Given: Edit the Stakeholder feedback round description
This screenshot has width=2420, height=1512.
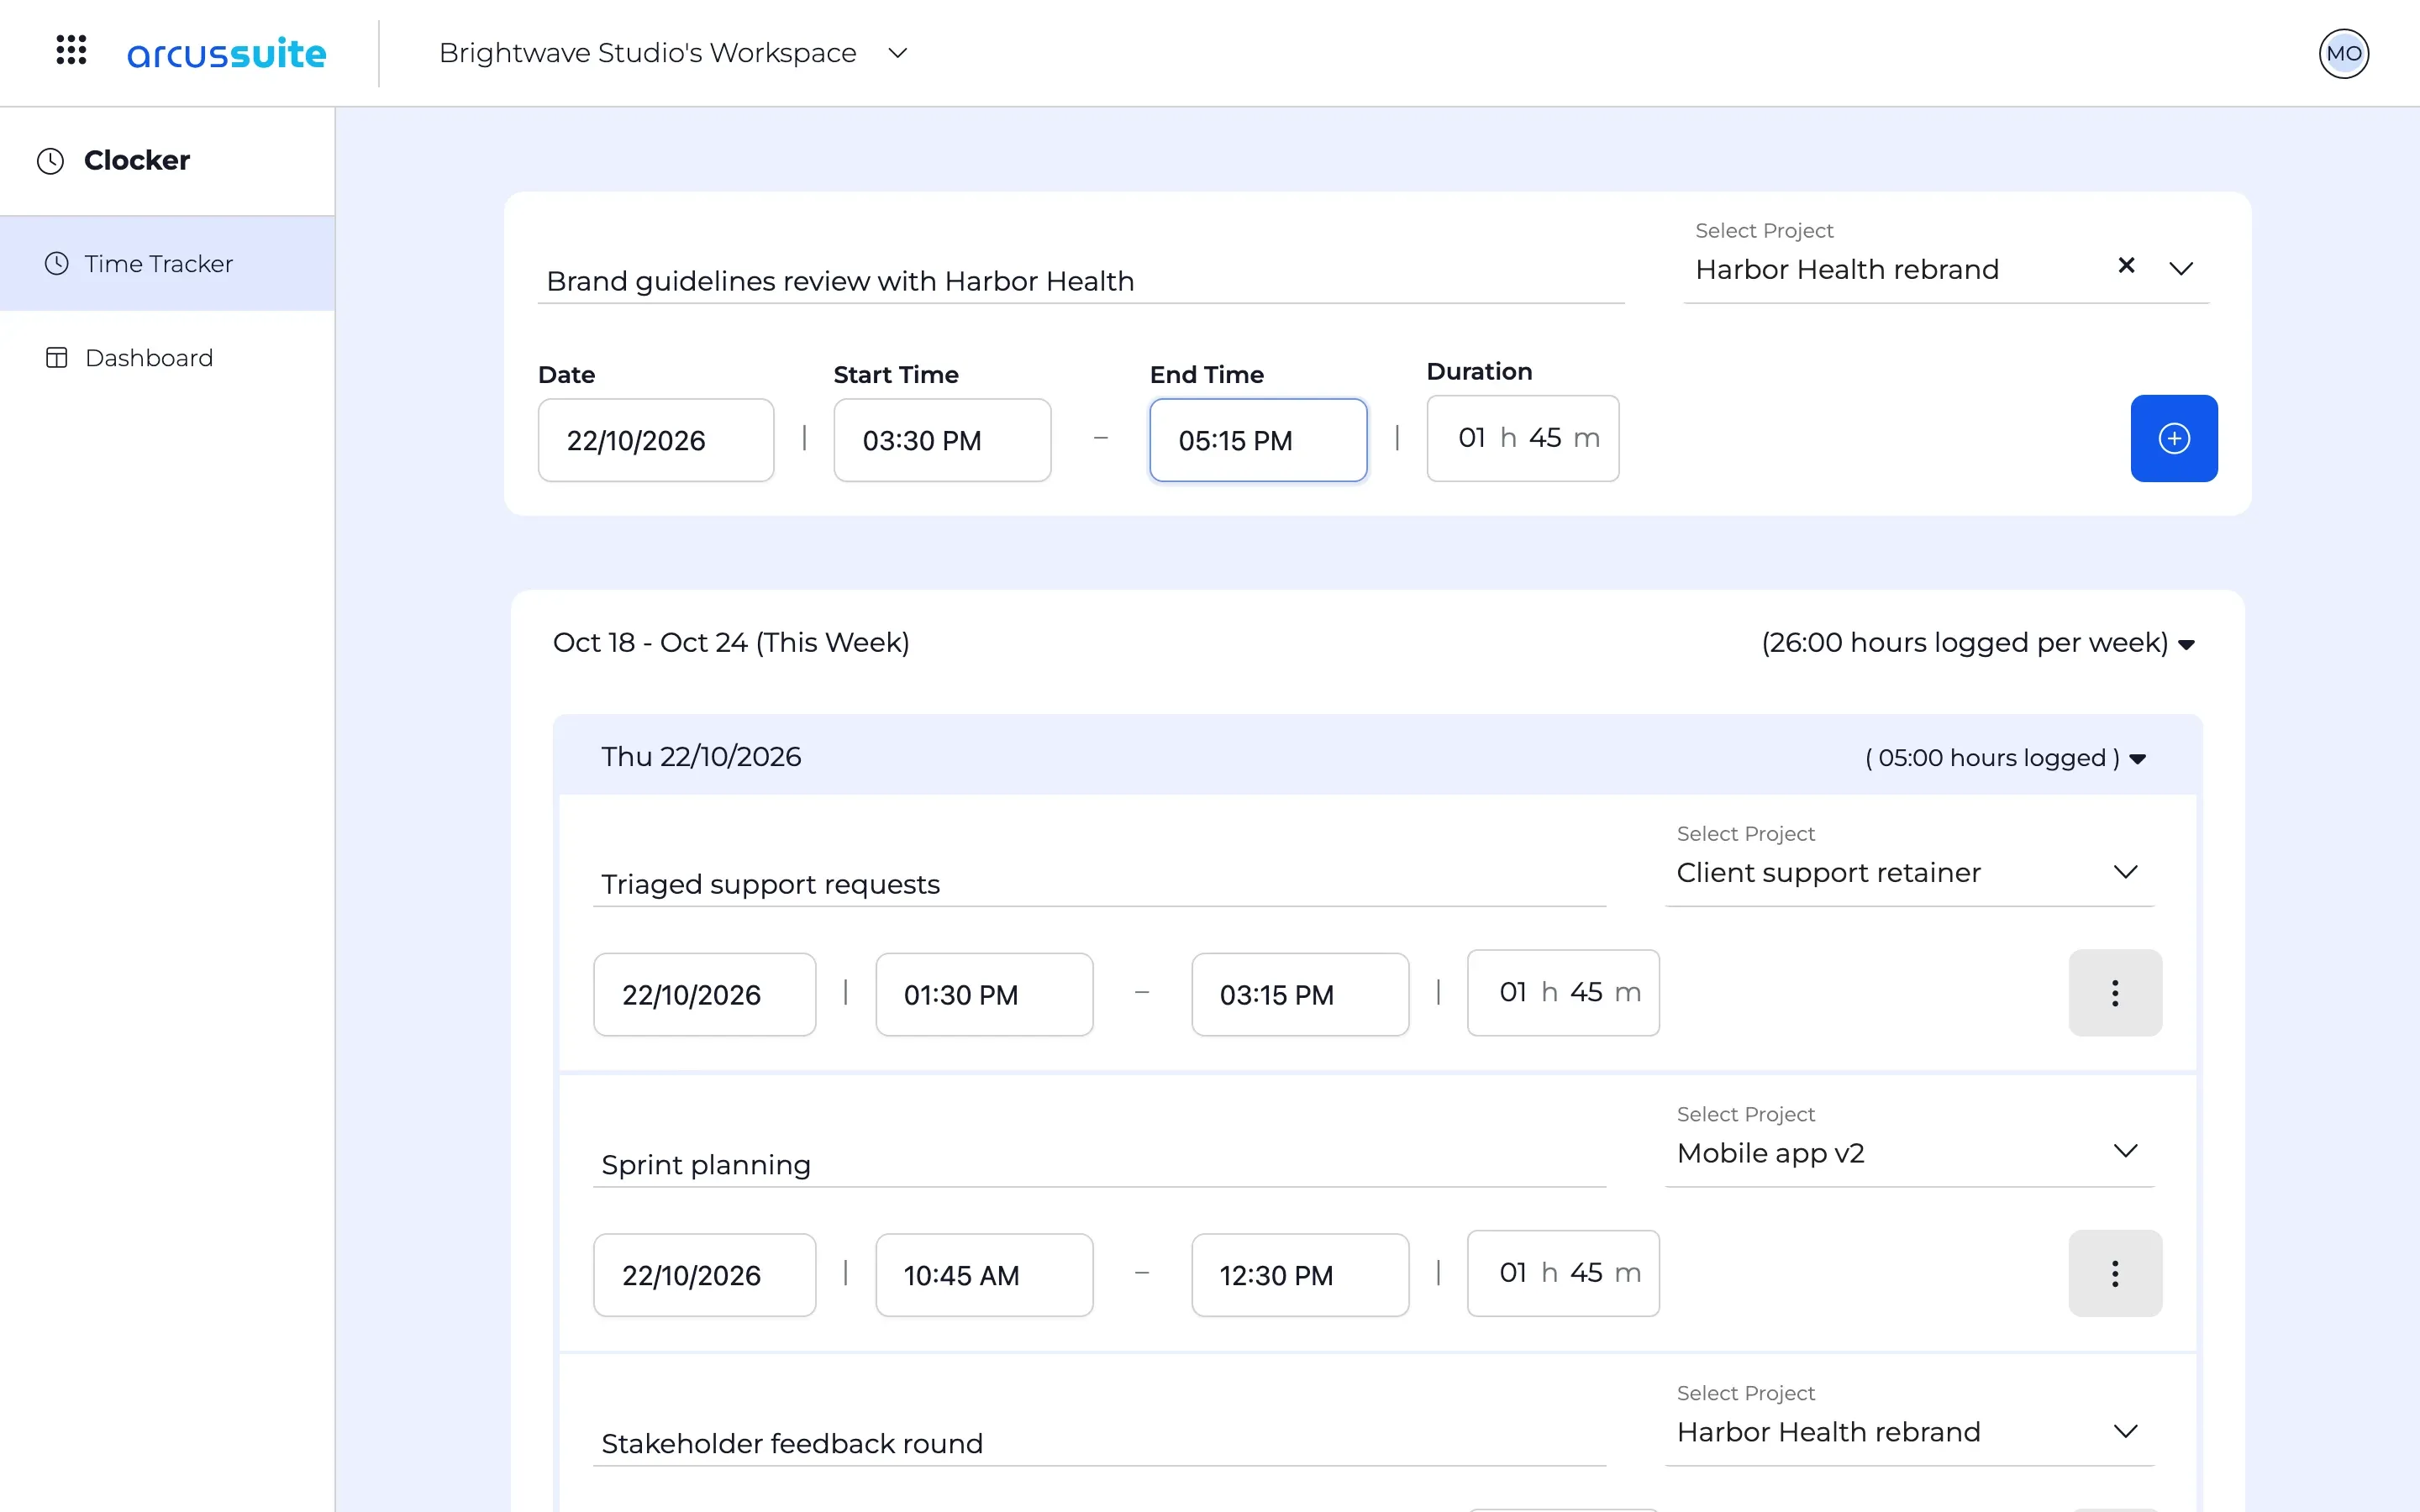Looking at the screenshot, I should pyautogui.click(x=1099, y=1443).
